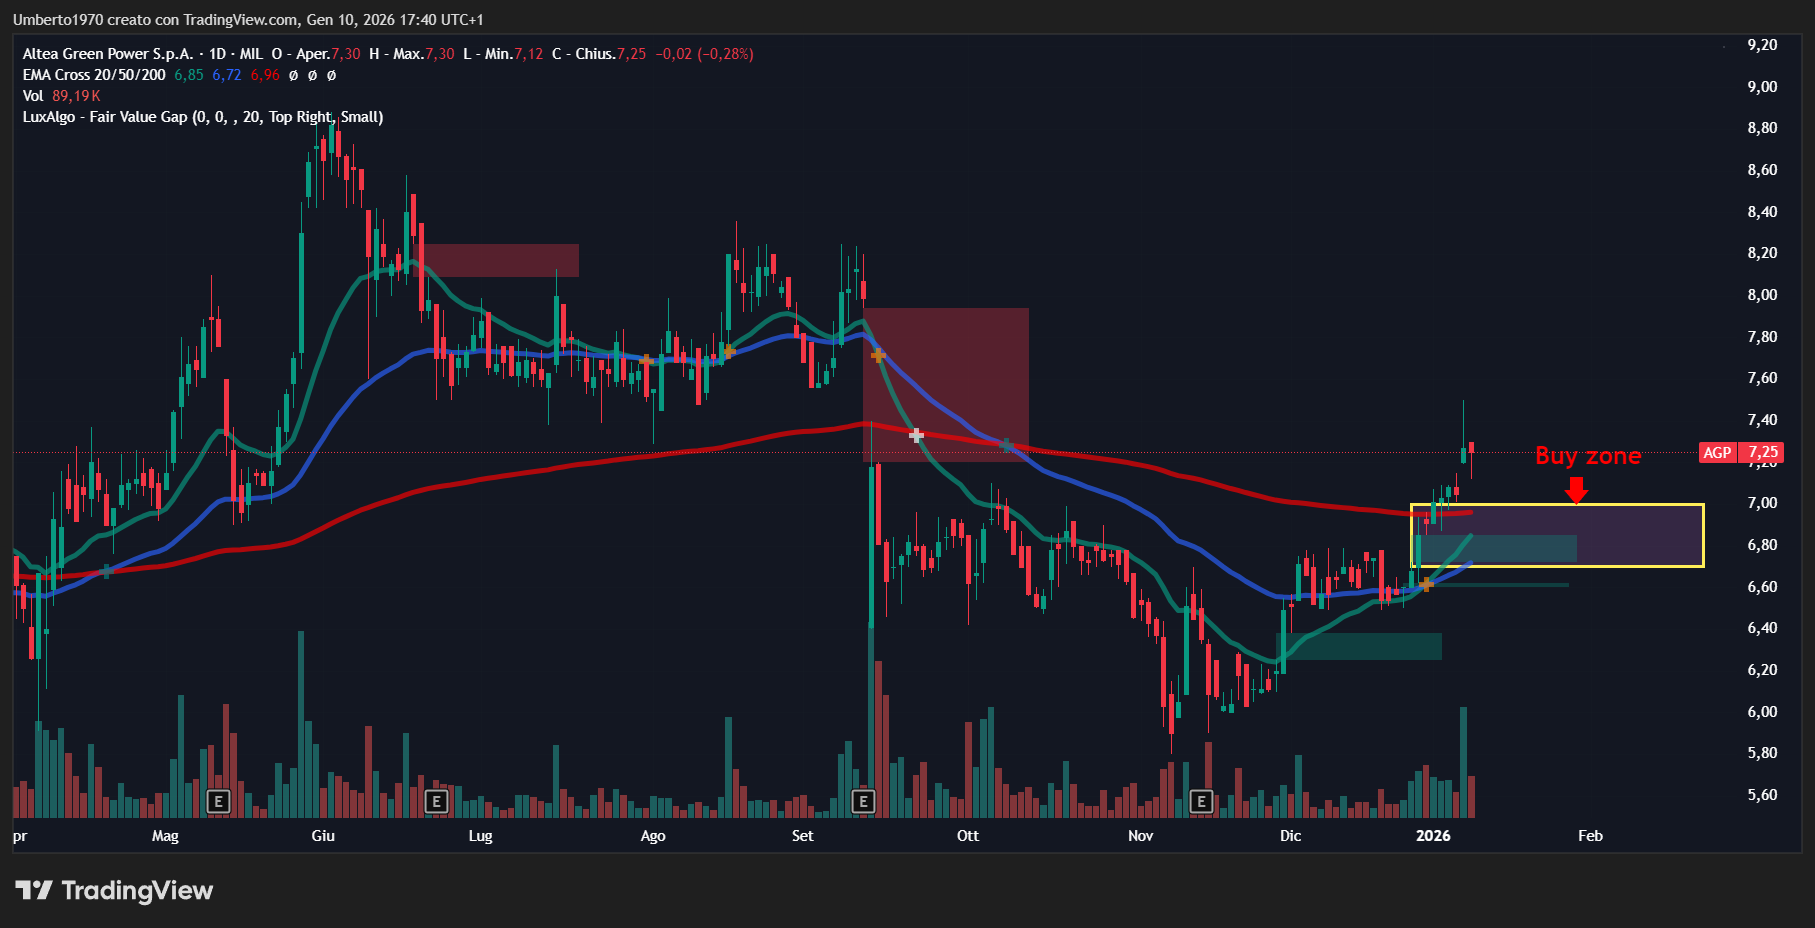Viewport: 1815px width, 928px height.
Task: Click the TradingView logo at bottom left
Action: 114,890
